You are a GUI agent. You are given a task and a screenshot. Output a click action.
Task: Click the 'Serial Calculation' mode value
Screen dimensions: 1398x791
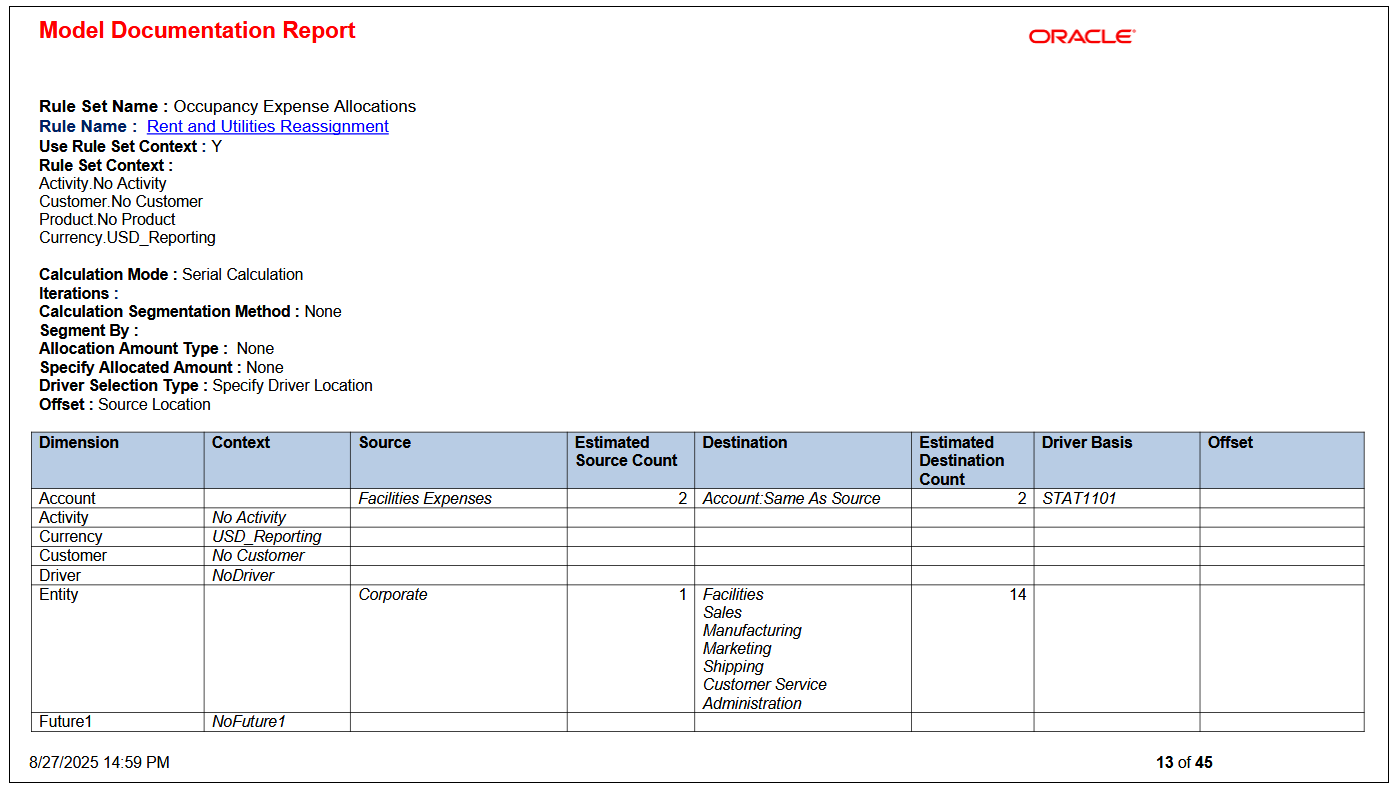[242, 274]
